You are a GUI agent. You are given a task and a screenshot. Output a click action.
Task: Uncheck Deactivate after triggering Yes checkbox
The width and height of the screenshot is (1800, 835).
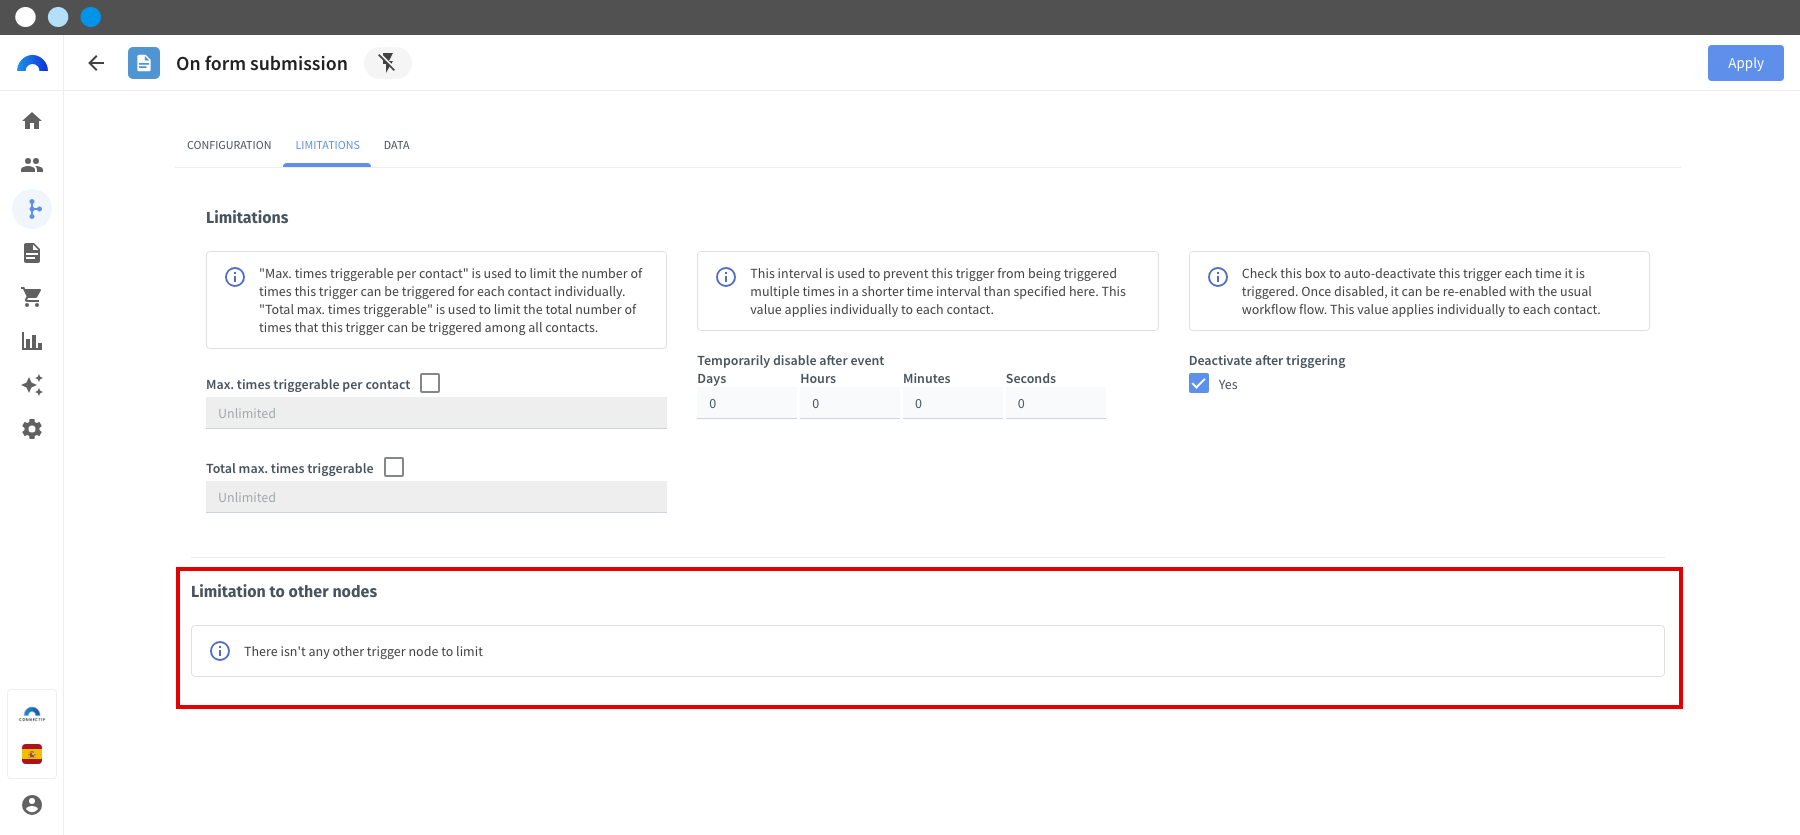[1199, 383]
